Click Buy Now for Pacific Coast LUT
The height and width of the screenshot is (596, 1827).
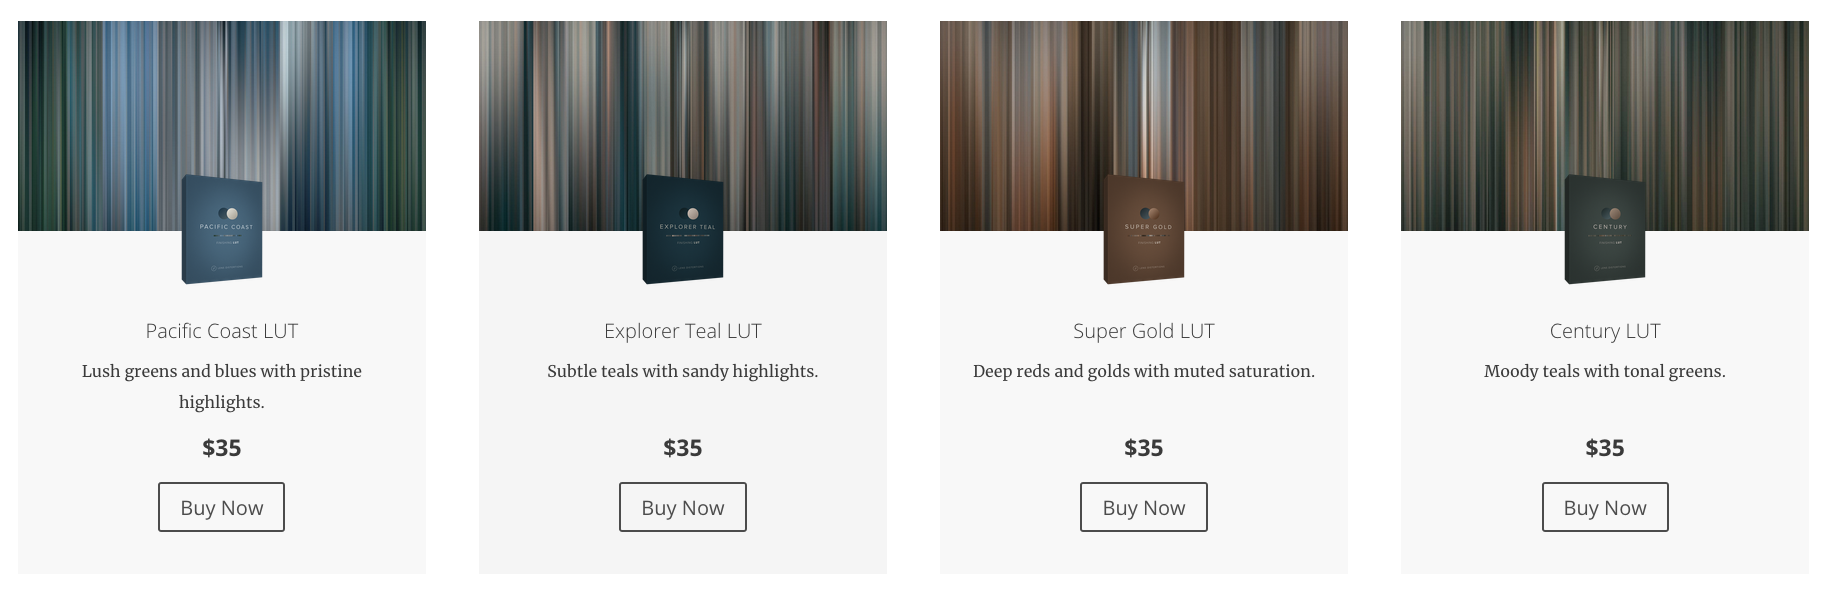[x=221, y=507]
